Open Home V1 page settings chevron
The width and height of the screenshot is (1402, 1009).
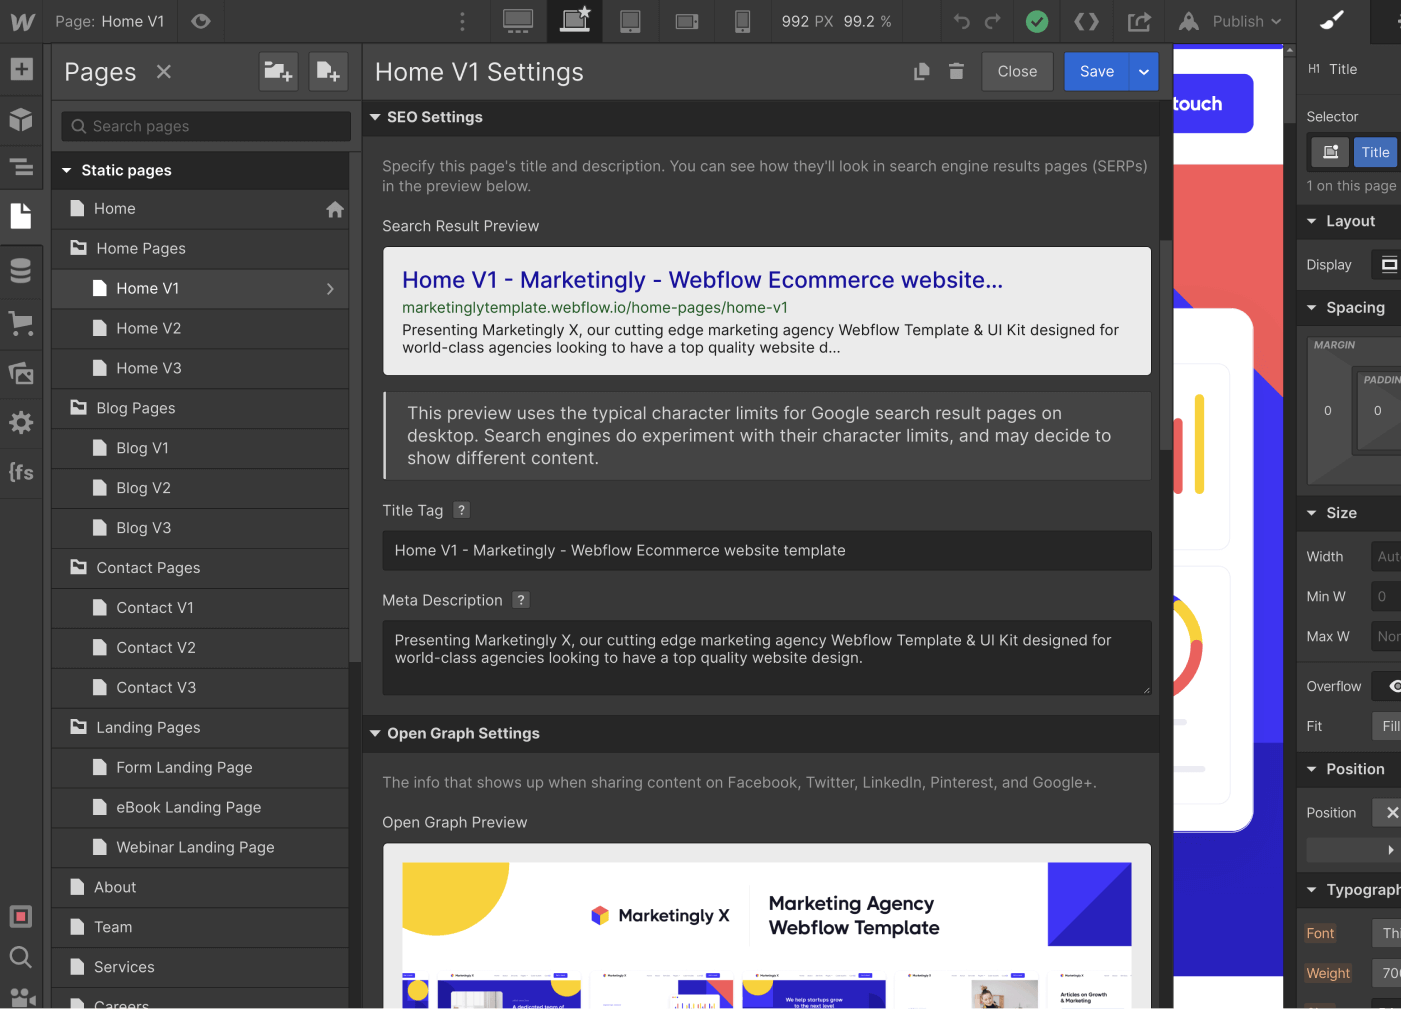[330, 289]
